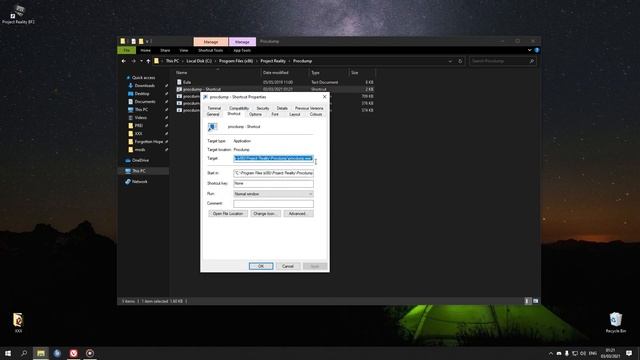Open the App Tools ribbon tab
Viewport: 640px width, 360px height.
[242, 50]
